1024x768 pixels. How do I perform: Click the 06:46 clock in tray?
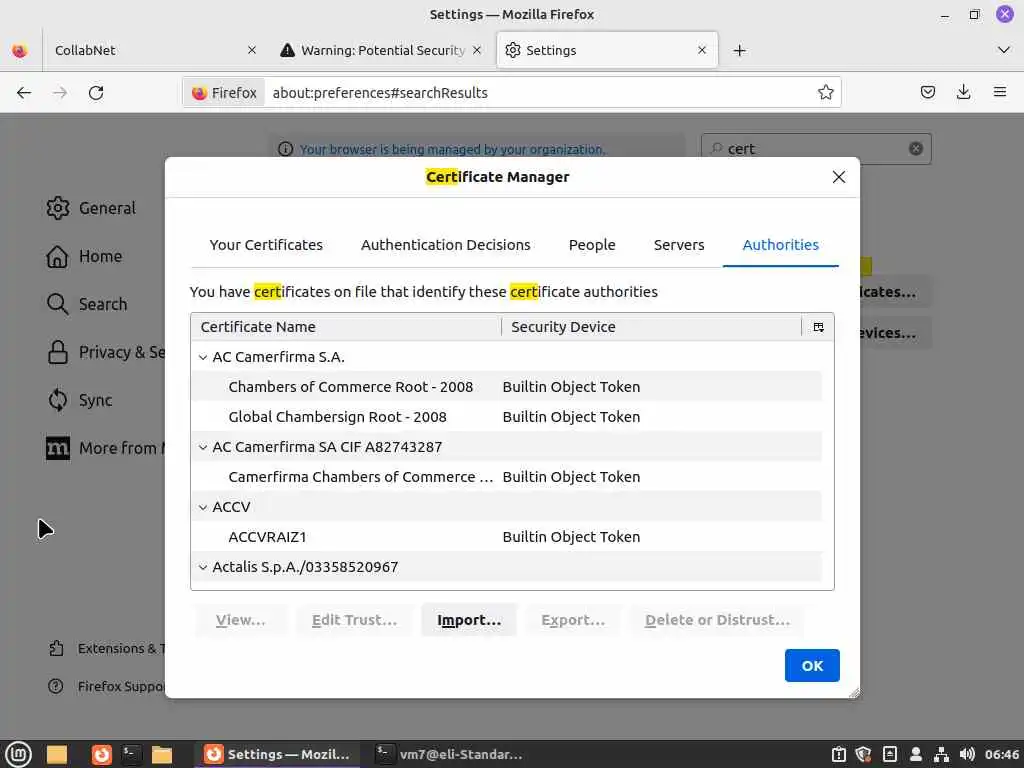[x=1002, y=754]
